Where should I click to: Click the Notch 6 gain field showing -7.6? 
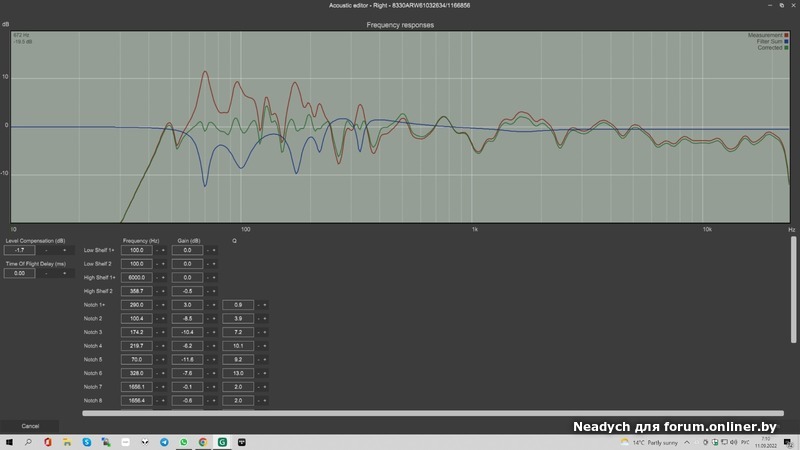tap(187, 373)
